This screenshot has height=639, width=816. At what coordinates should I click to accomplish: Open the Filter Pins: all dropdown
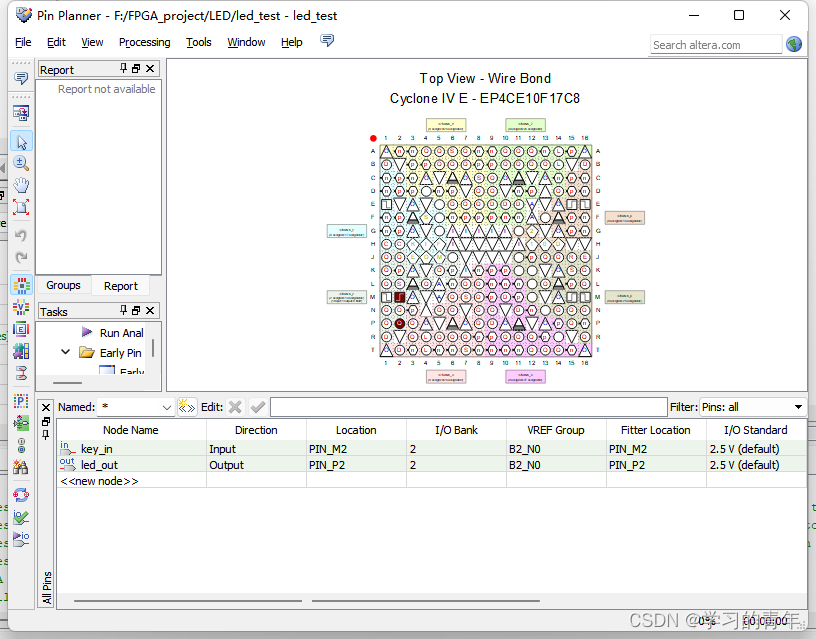click(x=796, y=407)
